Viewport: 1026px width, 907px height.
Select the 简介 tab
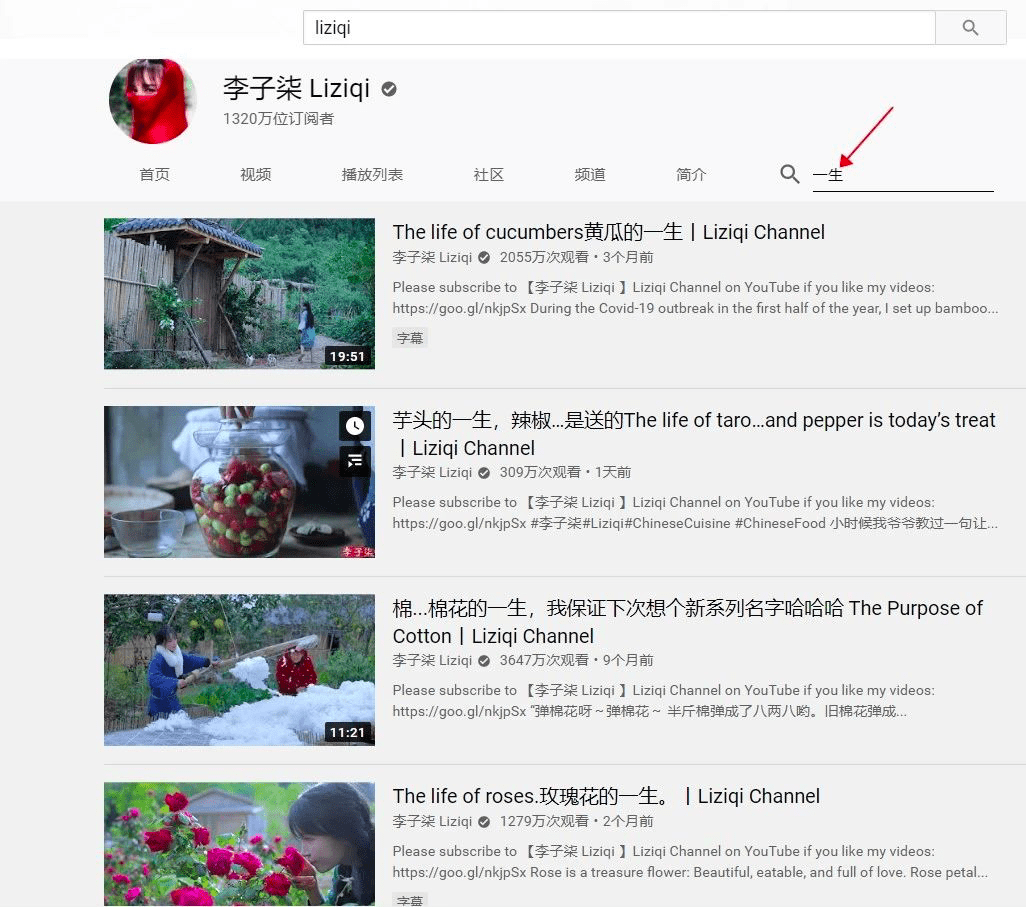691,175
